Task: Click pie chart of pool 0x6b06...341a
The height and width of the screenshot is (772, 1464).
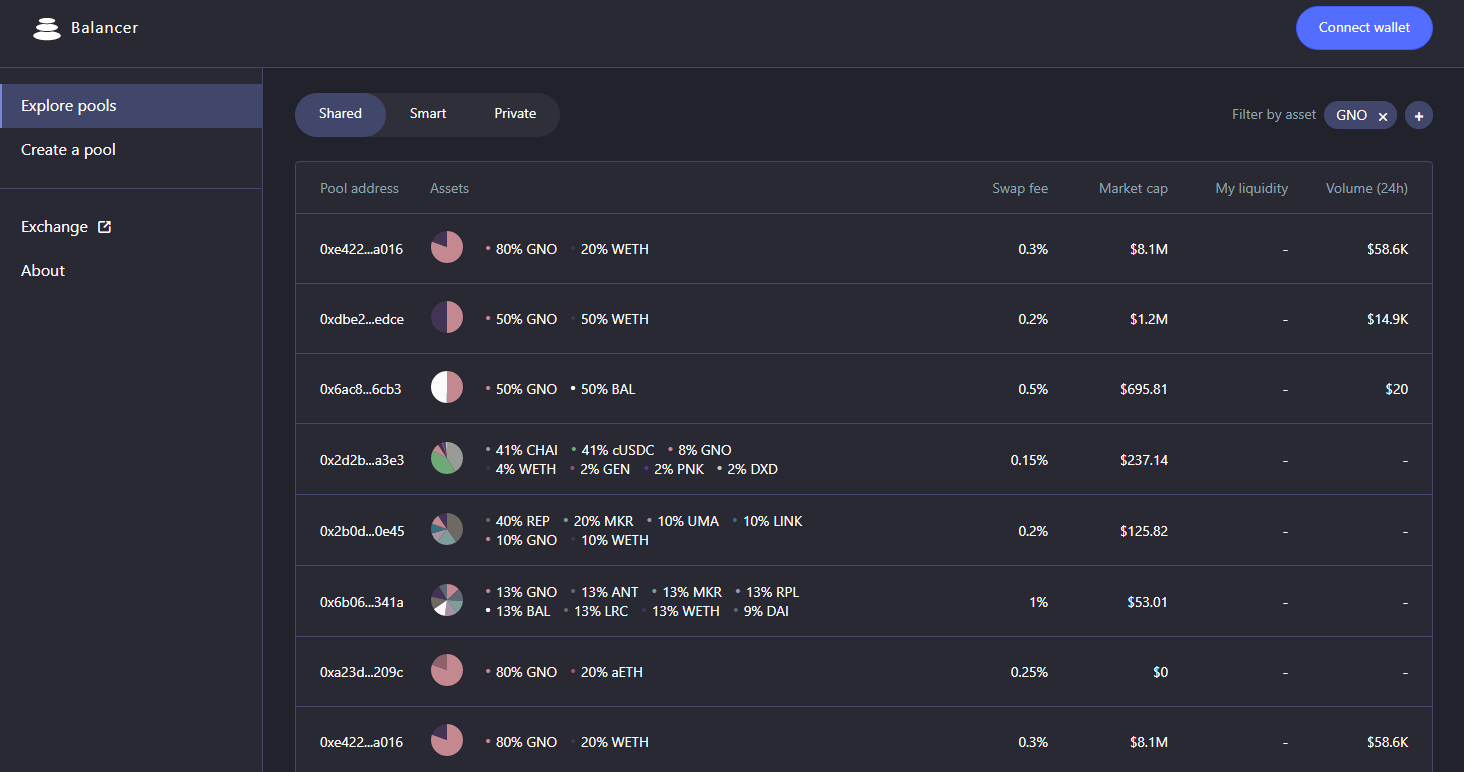Action: point(447,601)
